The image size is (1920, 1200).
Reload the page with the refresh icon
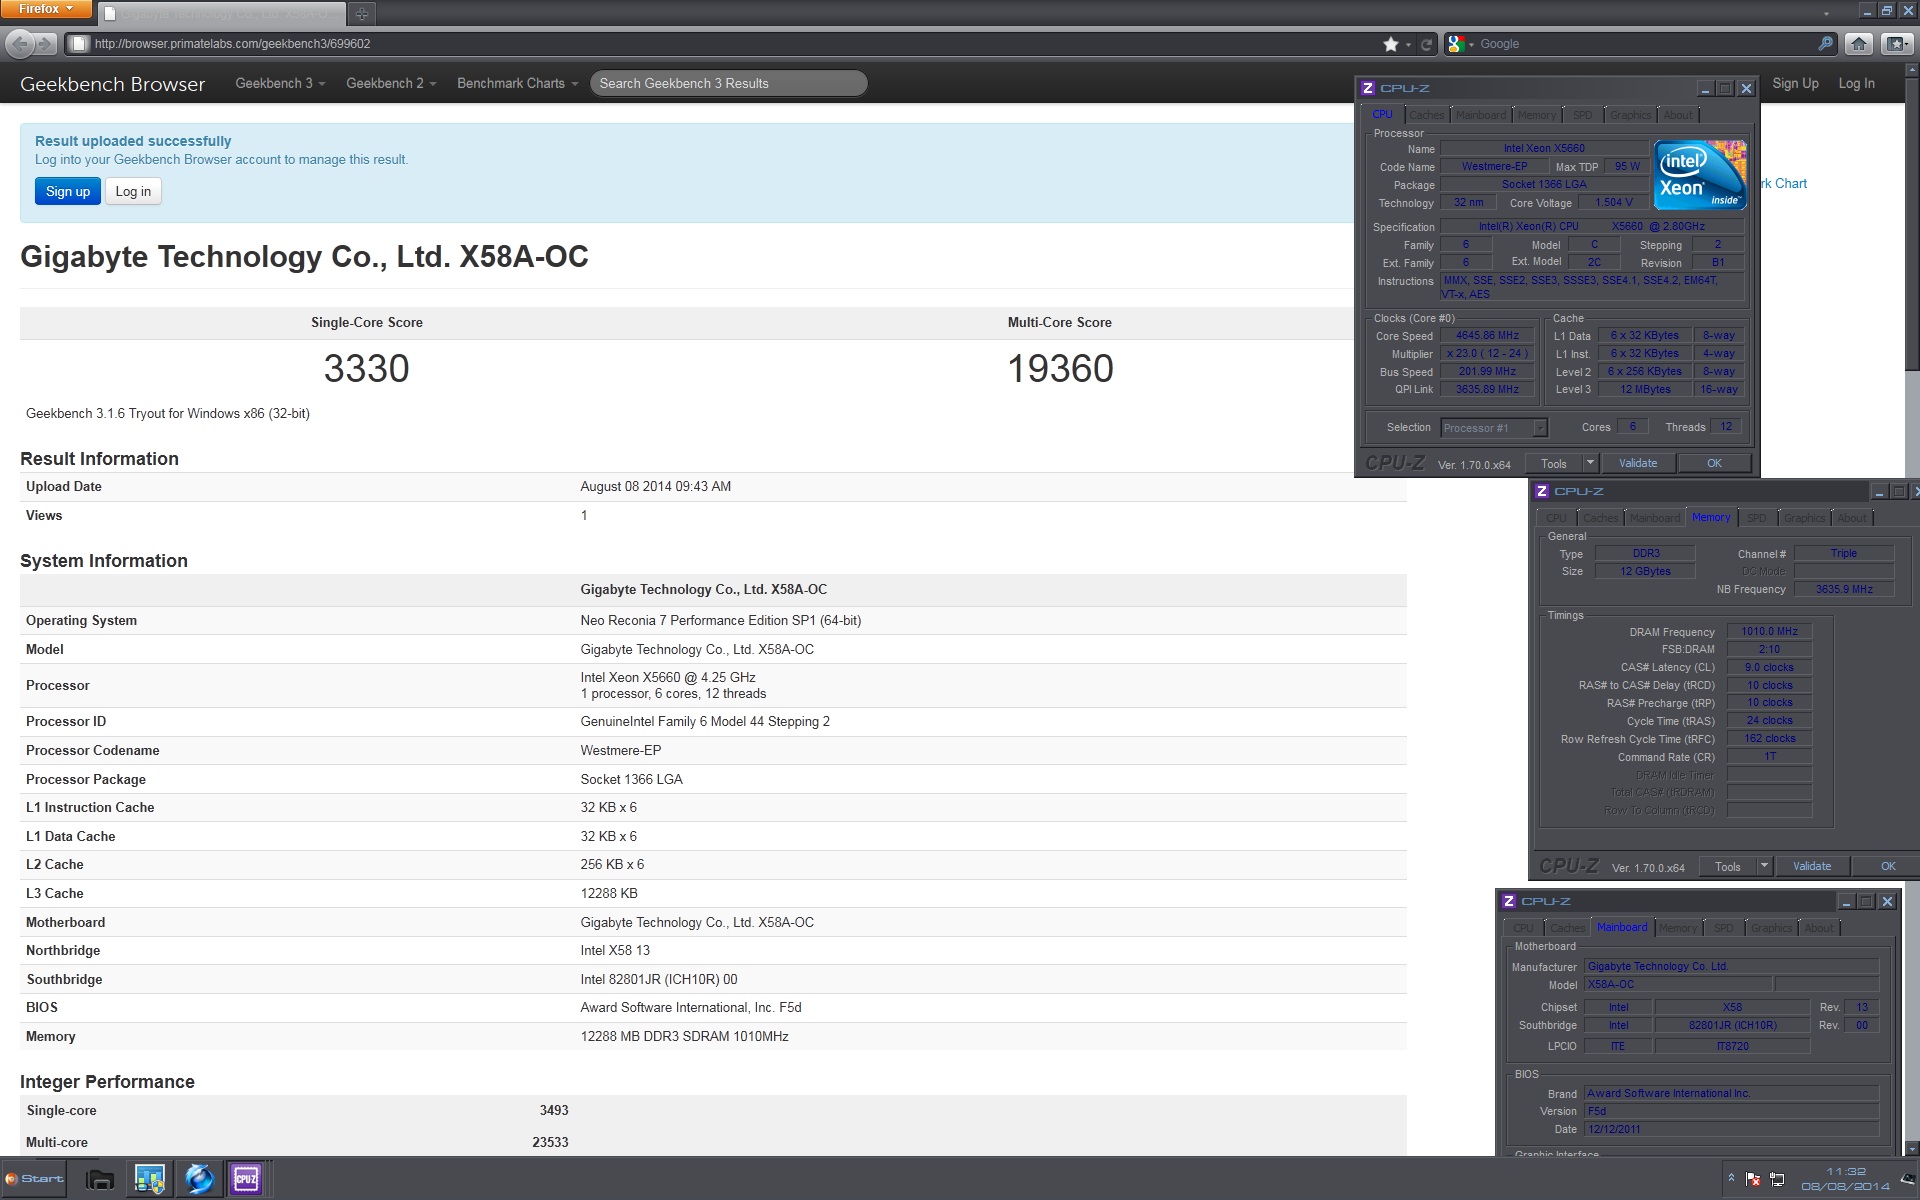pyautogui.click(x=1427, y=44)
